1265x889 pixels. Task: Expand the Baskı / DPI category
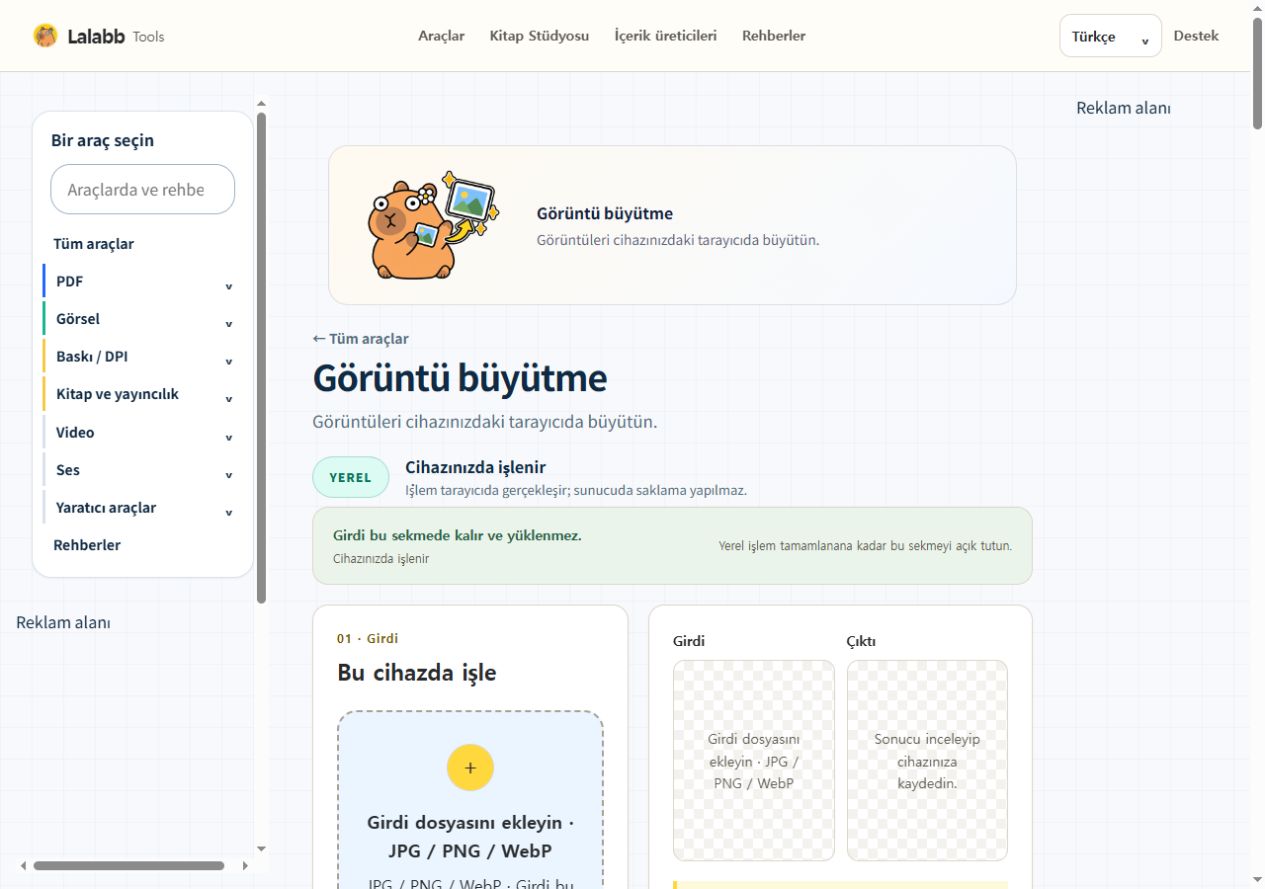tap(142, 357)
